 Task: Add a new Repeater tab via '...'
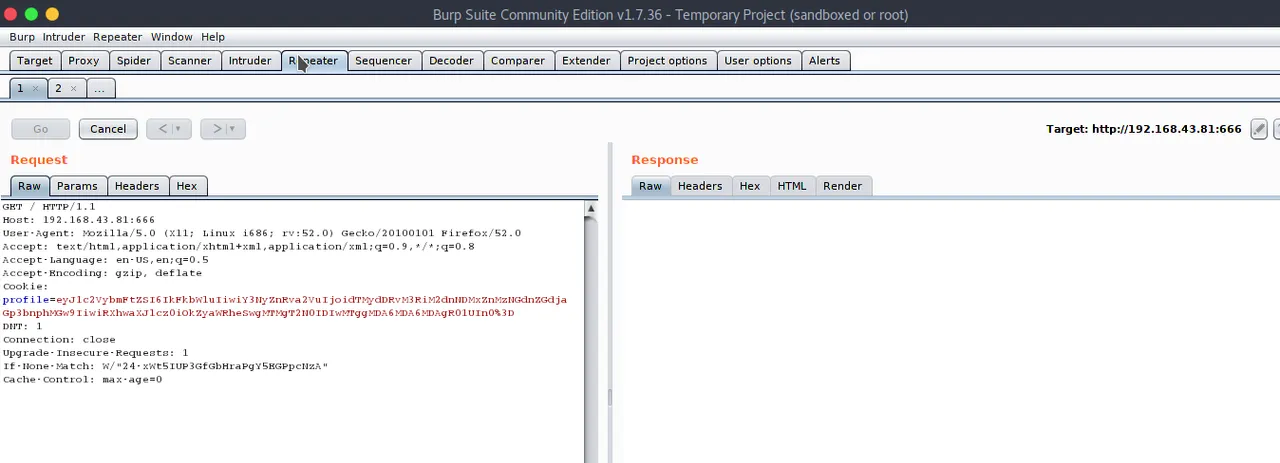pyautogui.click(x=99, y=88)
